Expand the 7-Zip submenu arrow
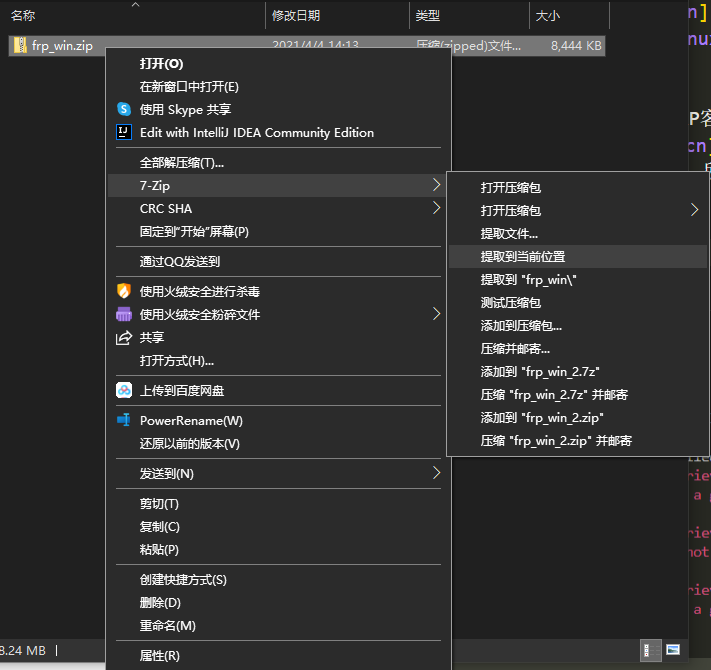Image resolution: width=711 pixels, height=670 pixels. click(436, 185)
